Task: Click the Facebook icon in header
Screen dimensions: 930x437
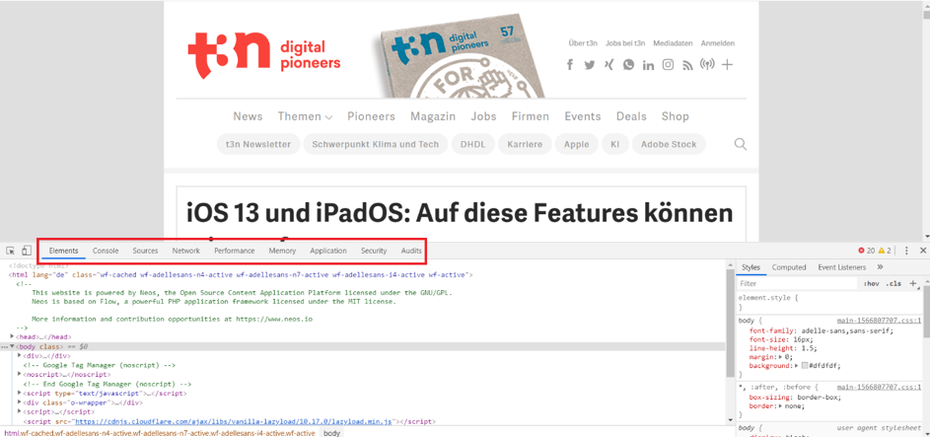Action: (570, 65)
